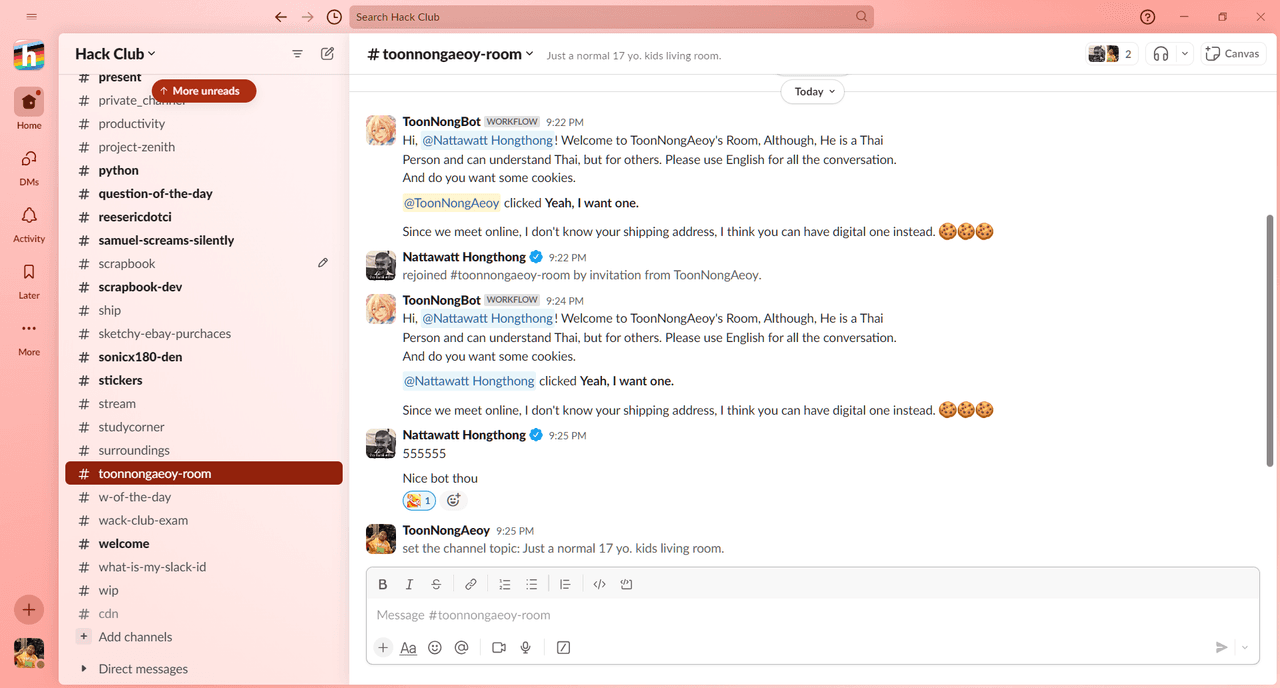Click the mention @ icon in composer
Screen dimensions: 1280x688
[x=461, y=648]
